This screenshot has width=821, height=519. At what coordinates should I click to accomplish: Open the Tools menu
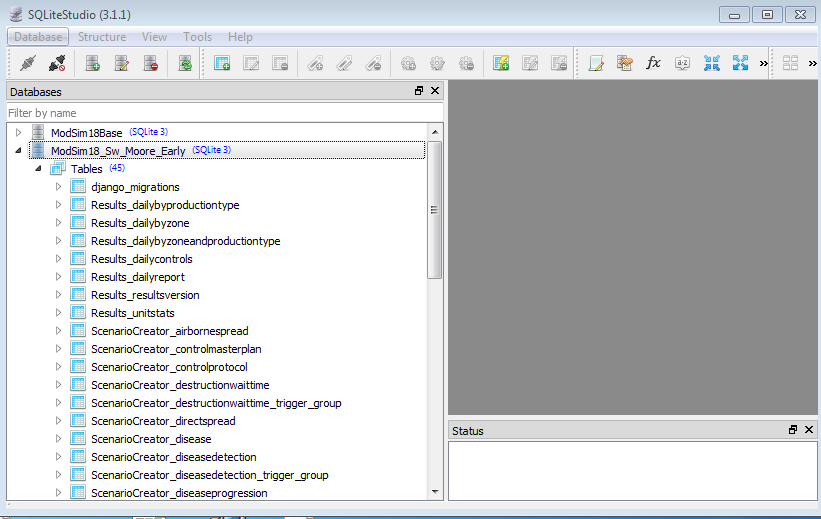pos(197,37)
